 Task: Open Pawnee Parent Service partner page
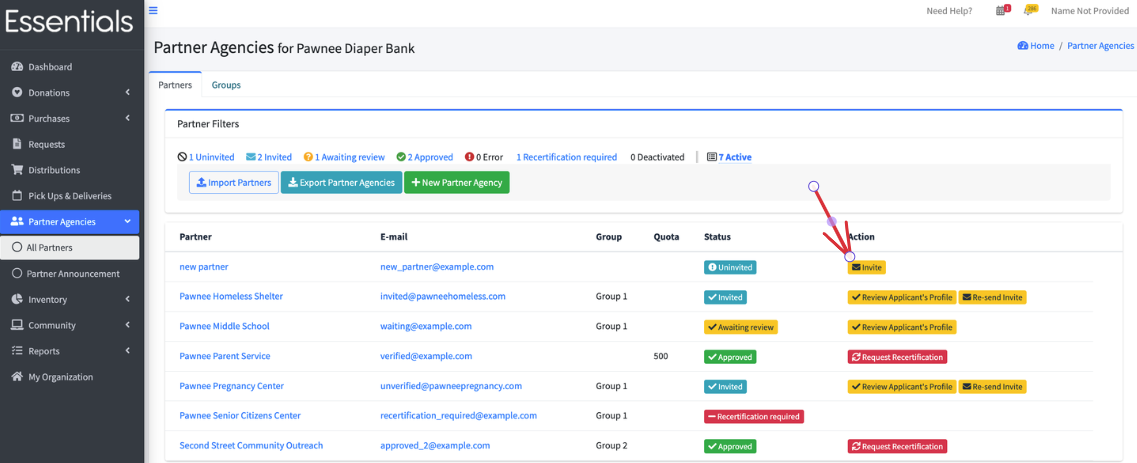click(225, 356)
